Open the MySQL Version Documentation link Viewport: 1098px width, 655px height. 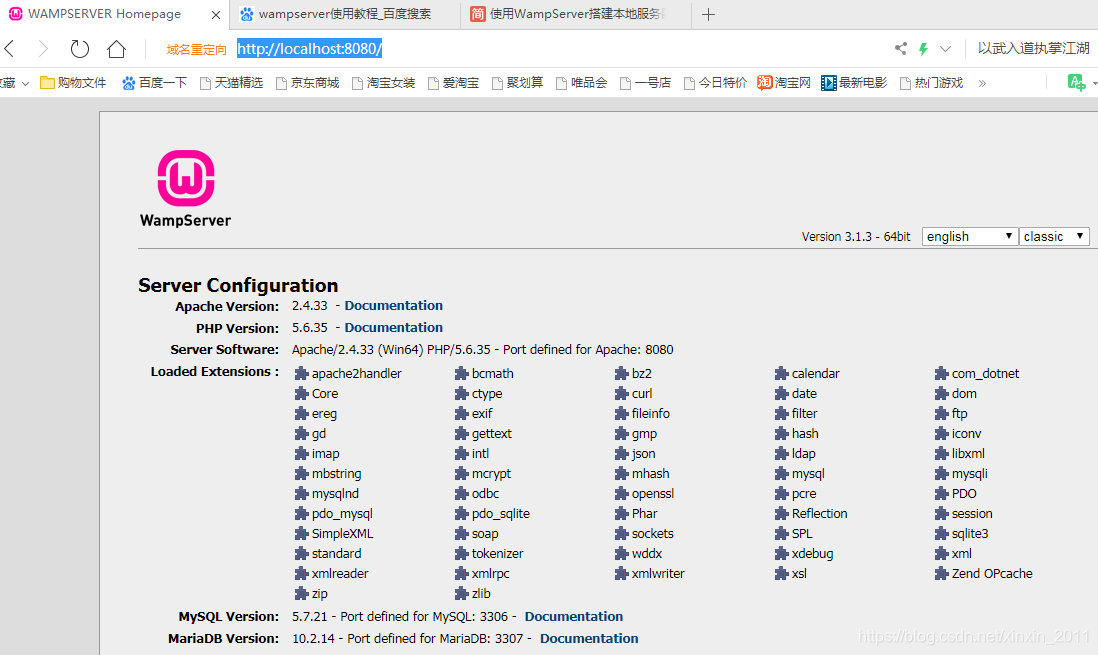[x=574, y=616]
